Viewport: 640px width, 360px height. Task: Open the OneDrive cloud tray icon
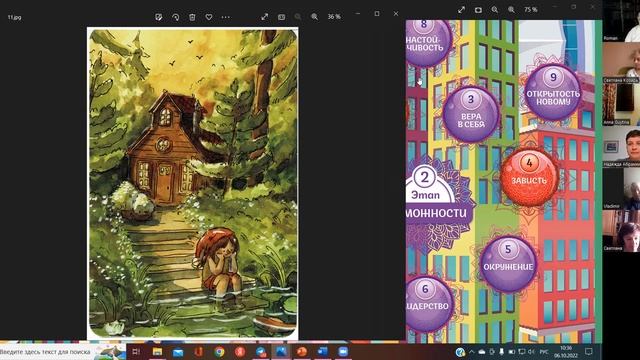click(482, 351)
